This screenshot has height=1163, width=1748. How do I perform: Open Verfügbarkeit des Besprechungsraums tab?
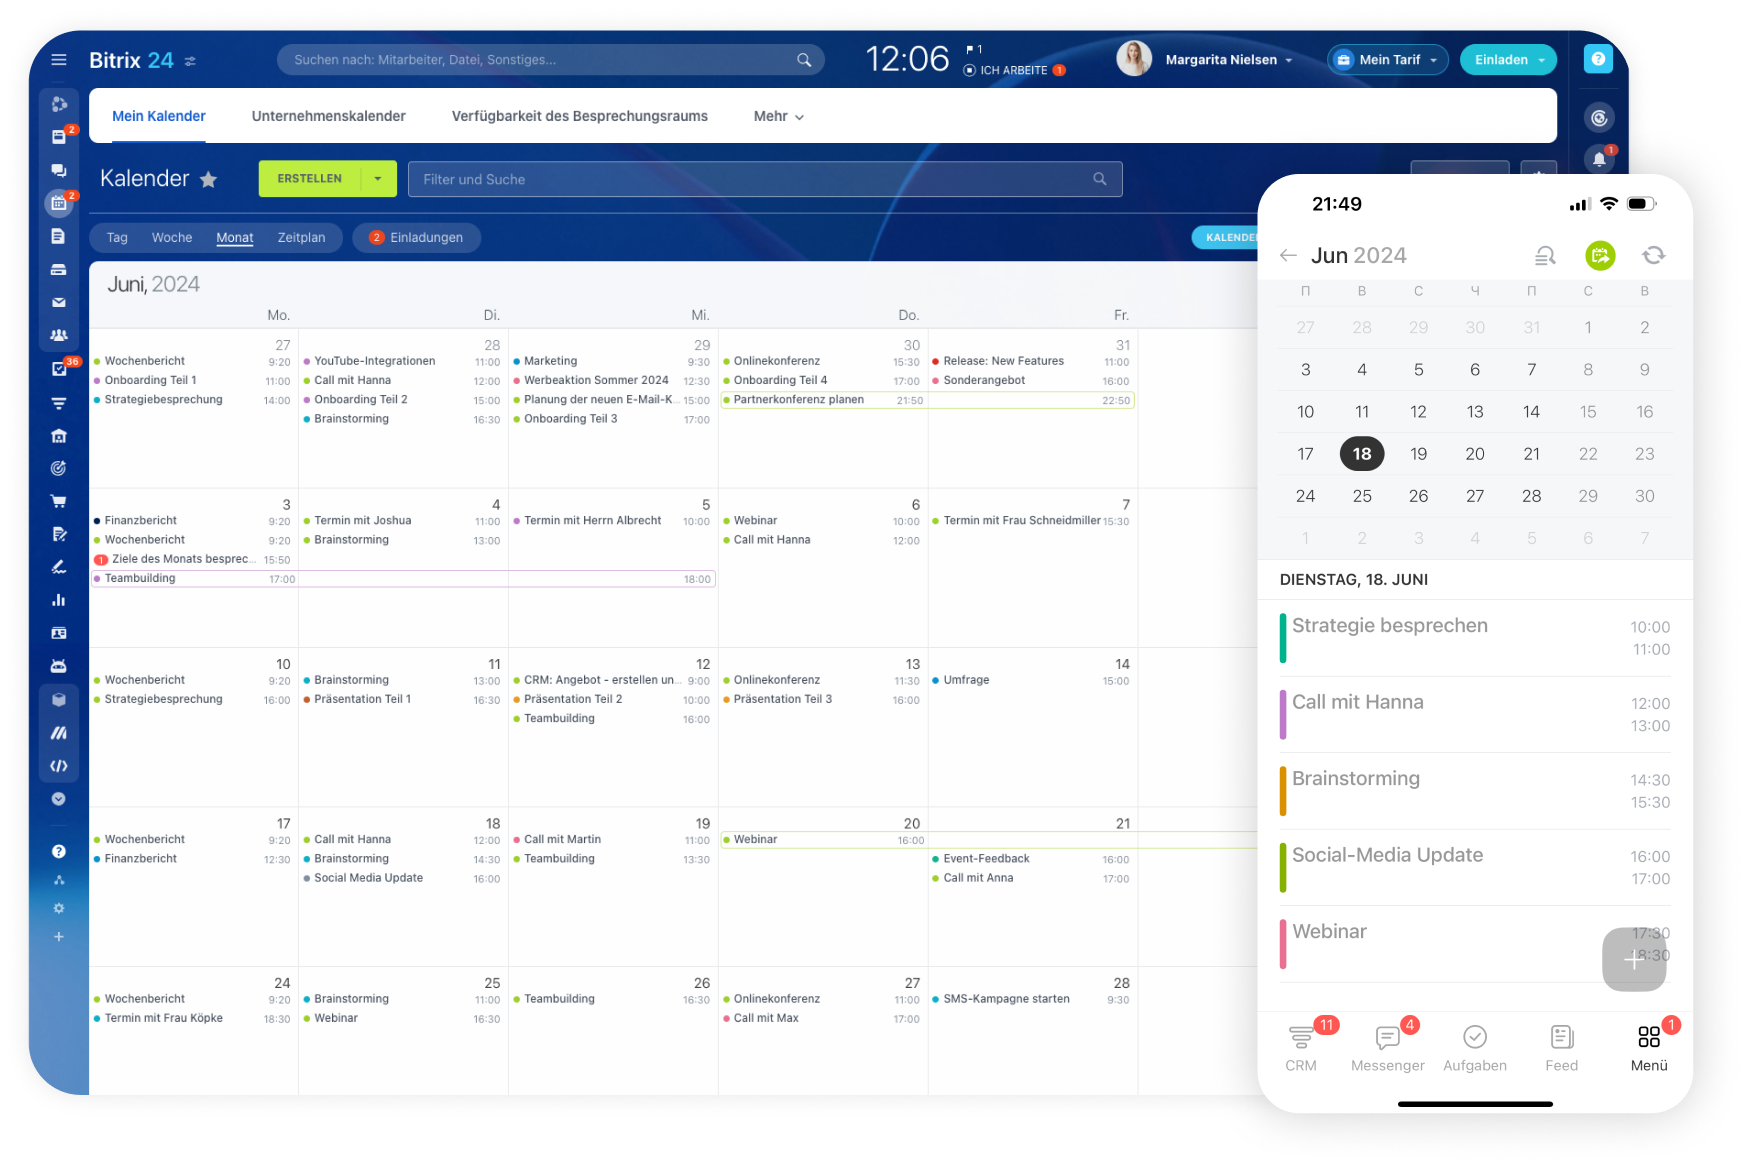pyautogui.click(x=579, y=116)
